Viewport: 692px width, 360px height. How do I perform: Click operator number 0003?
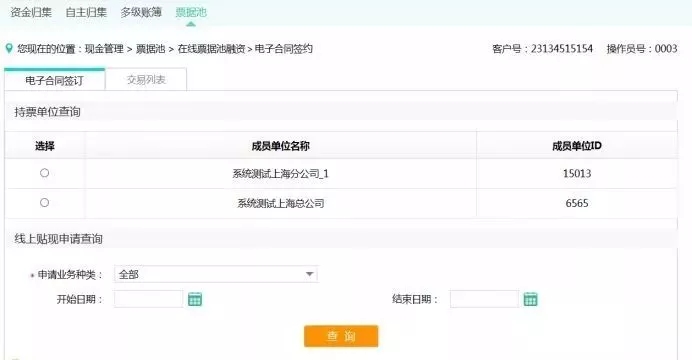tap(666, 49)
